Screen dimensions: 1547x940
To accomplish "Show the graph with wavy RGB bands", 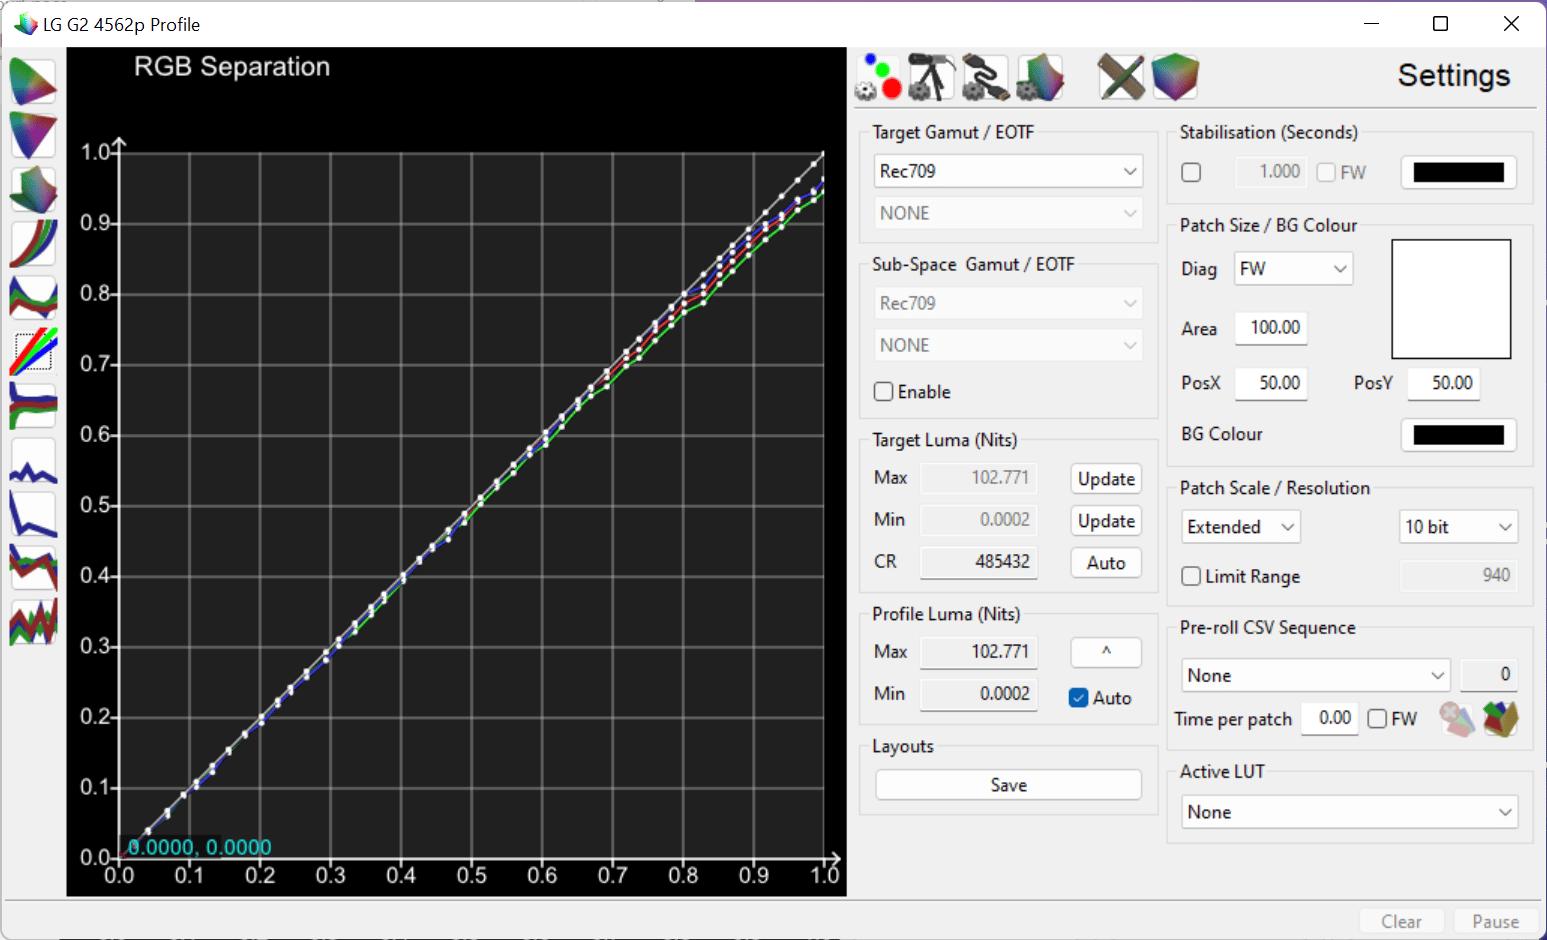I will point(33,297).
